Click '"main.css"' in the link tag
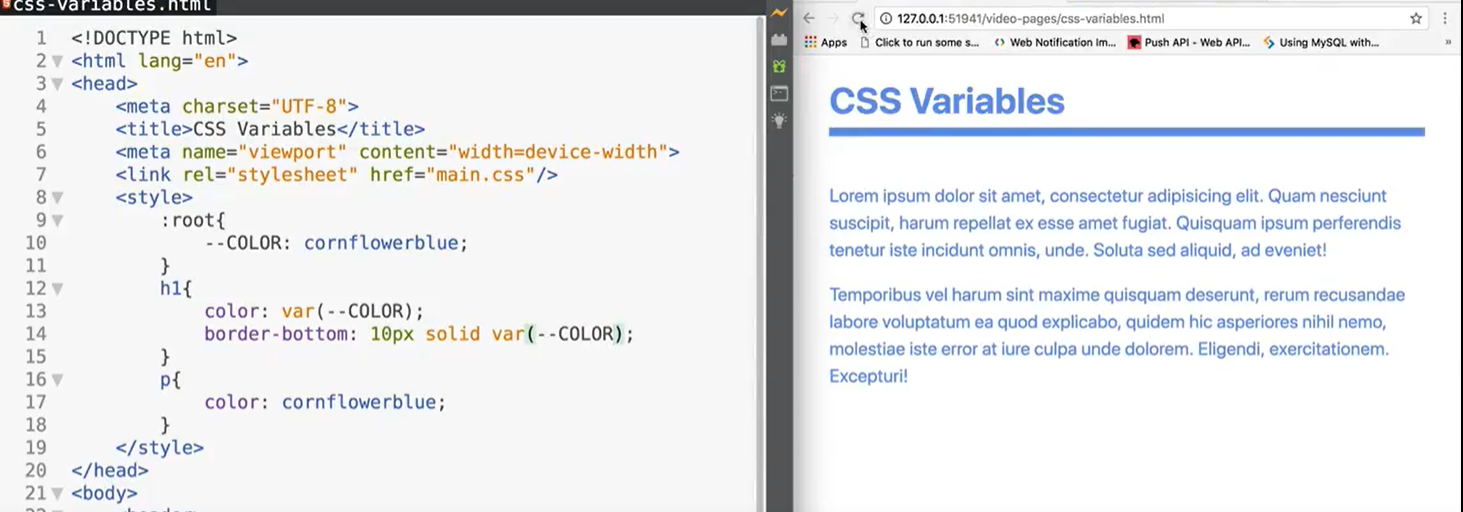 tap(481, 175)
